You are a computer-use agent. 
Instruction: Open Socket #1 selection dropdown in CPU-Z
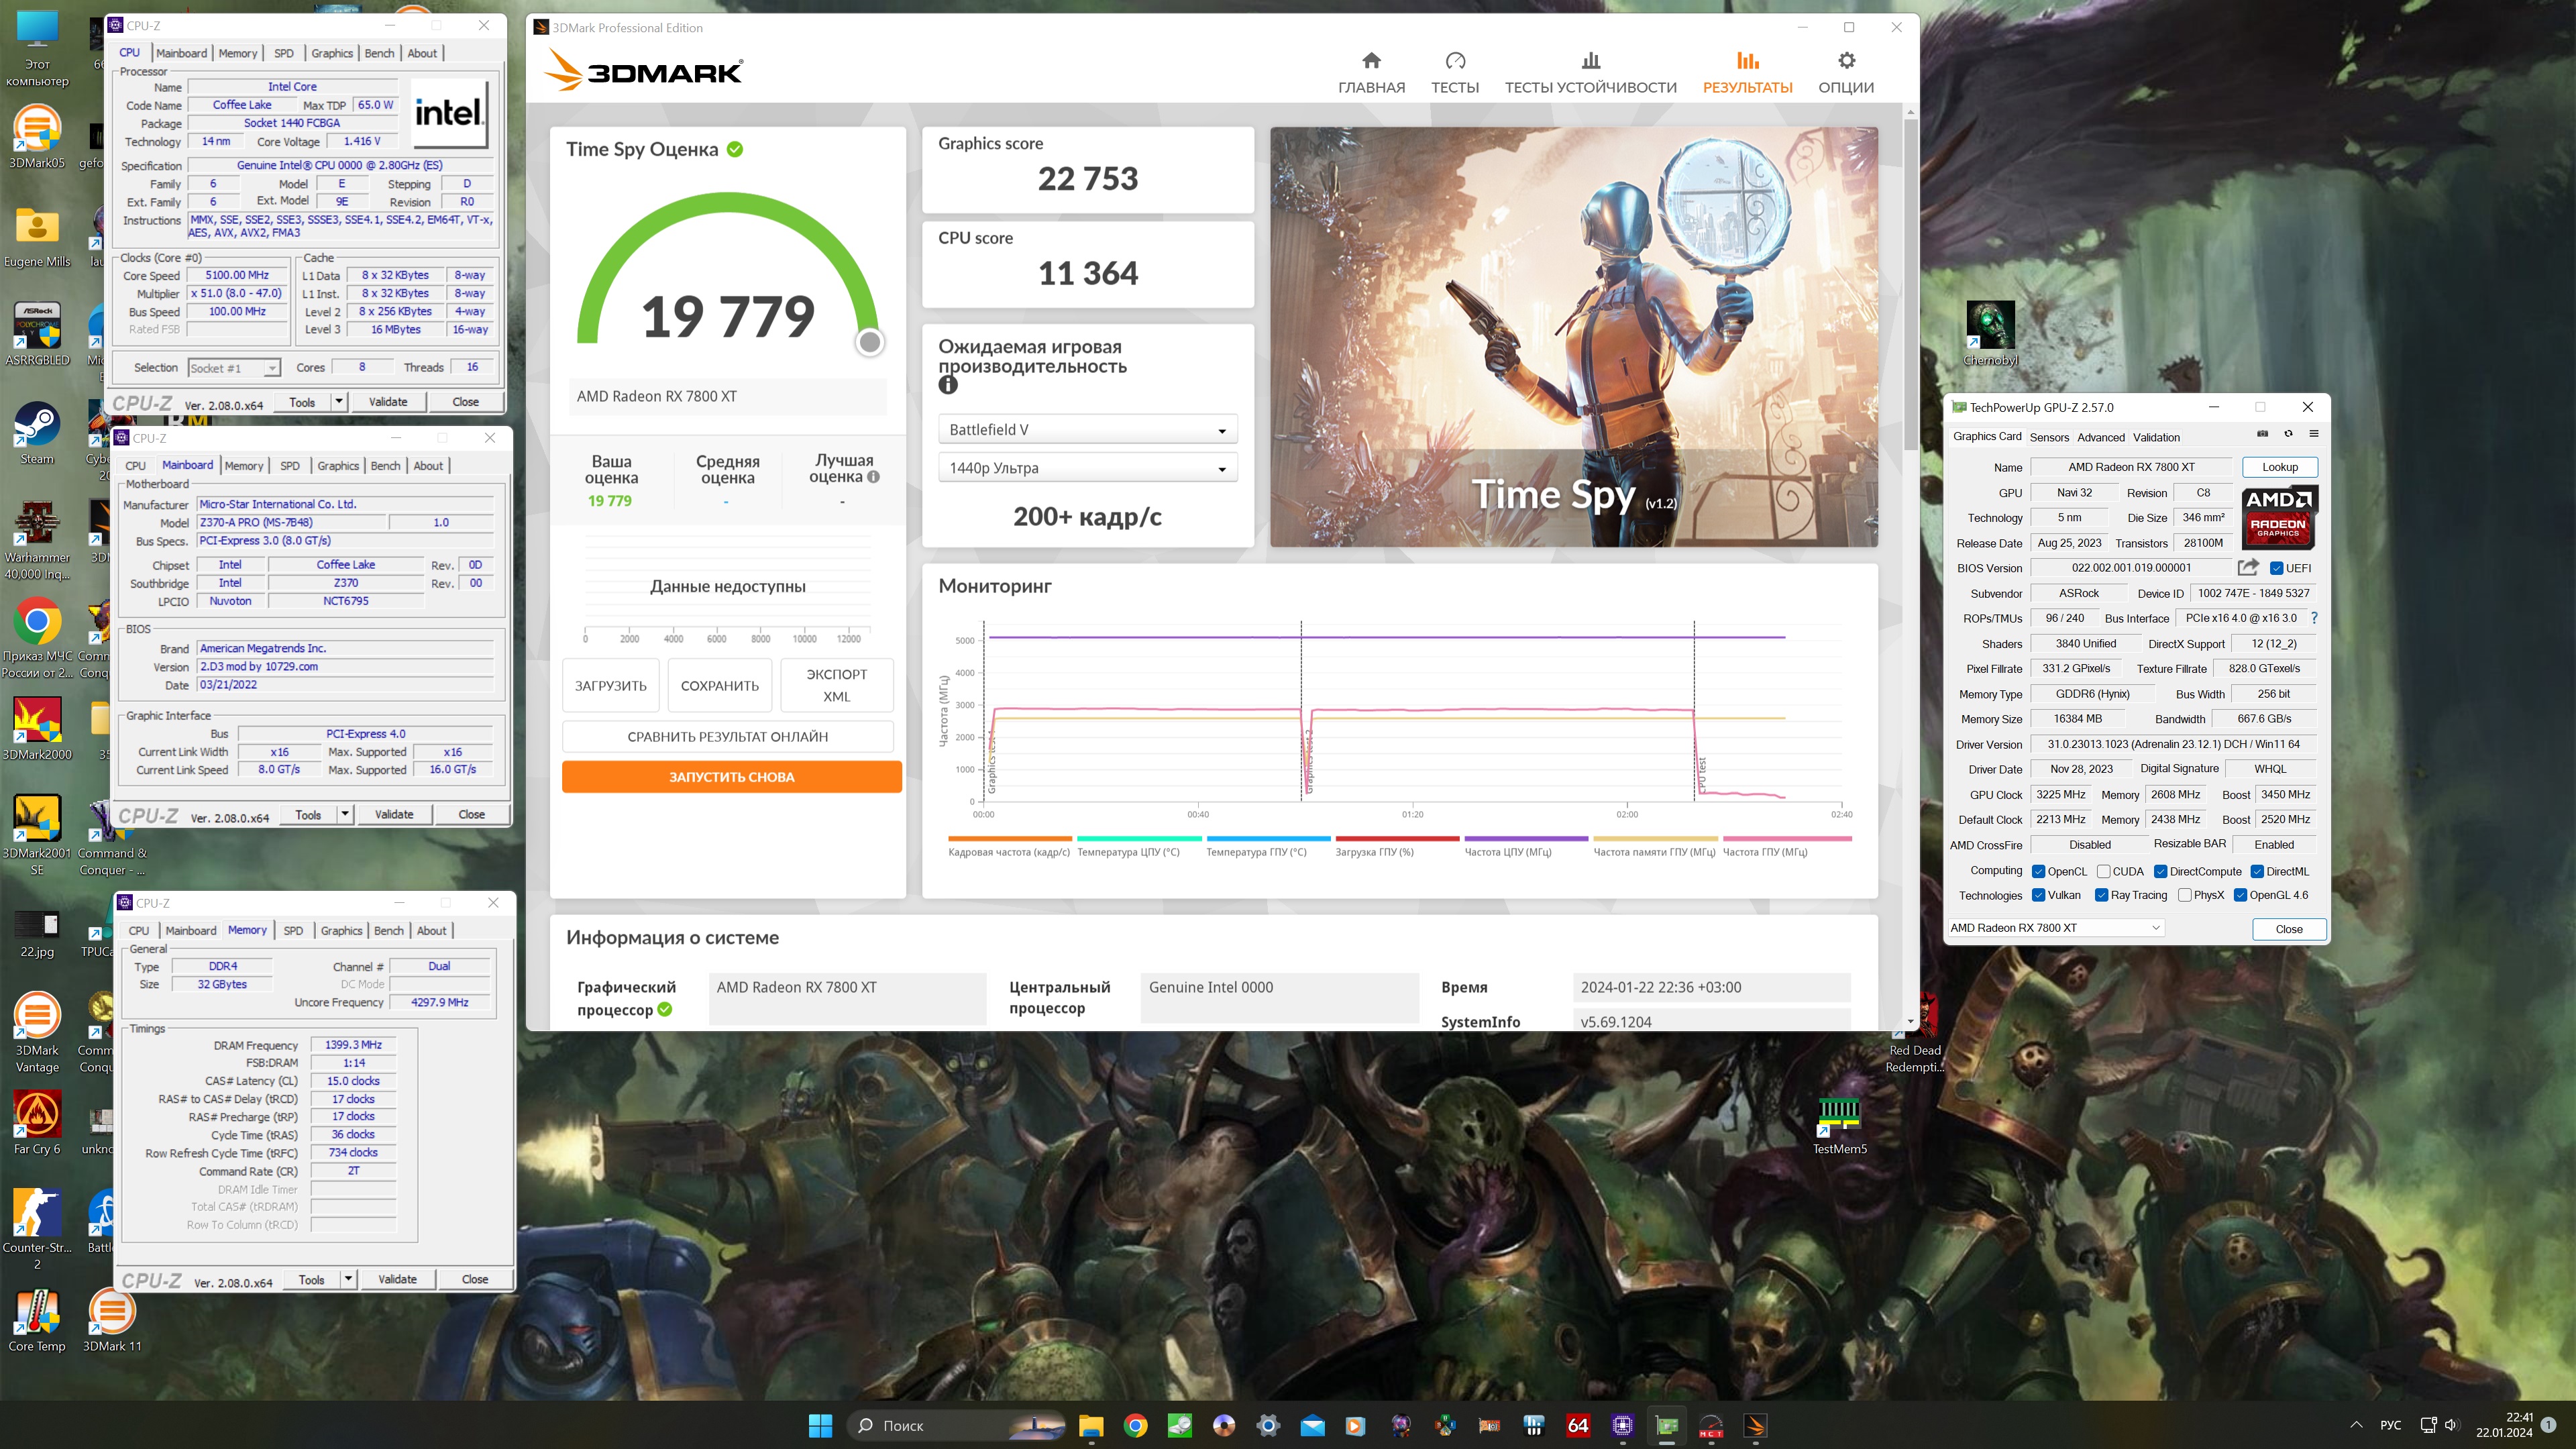tap(234, 368)
